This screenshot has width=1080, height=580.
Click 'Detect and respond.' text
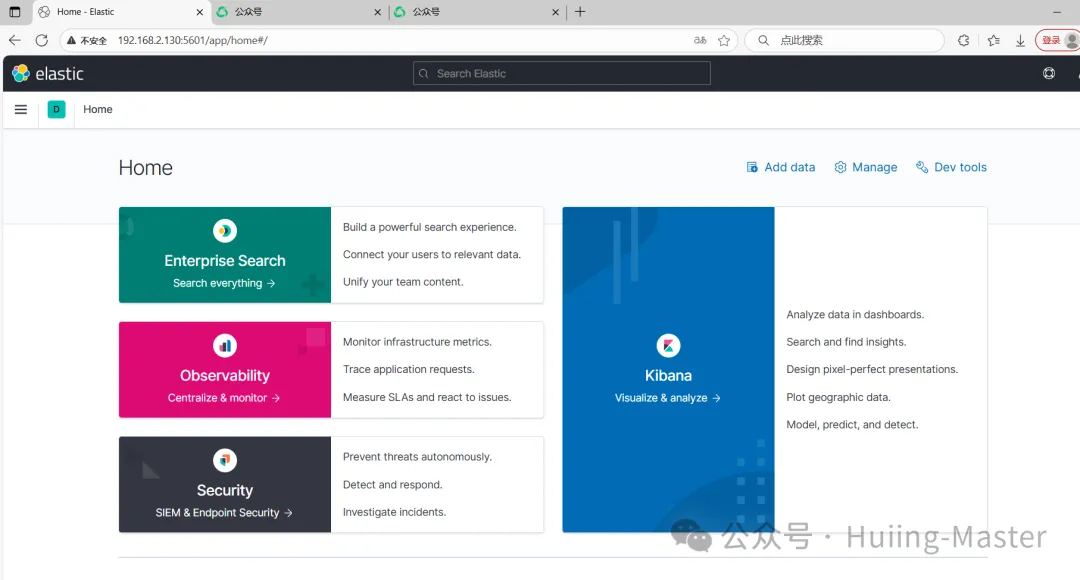393,485
